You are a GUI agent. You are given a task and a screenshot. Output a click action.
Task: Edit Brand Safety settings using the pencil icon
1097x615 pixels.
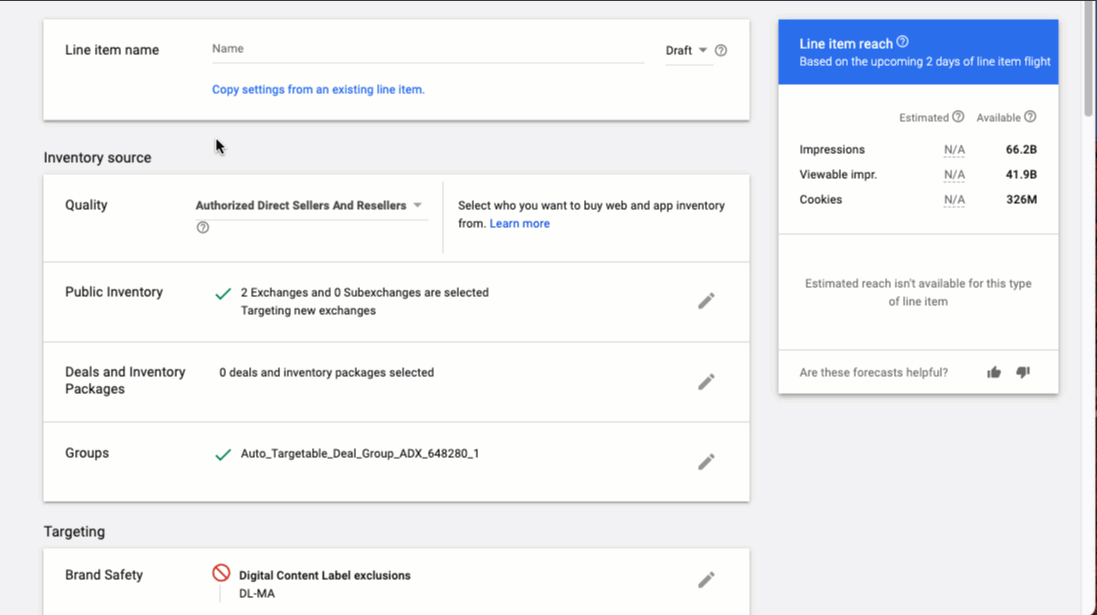[706, 579]
